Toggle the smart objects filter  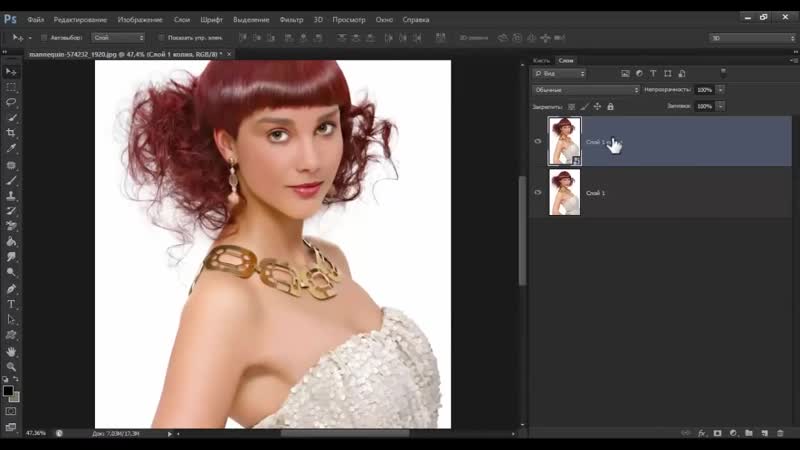coord(682,74)
